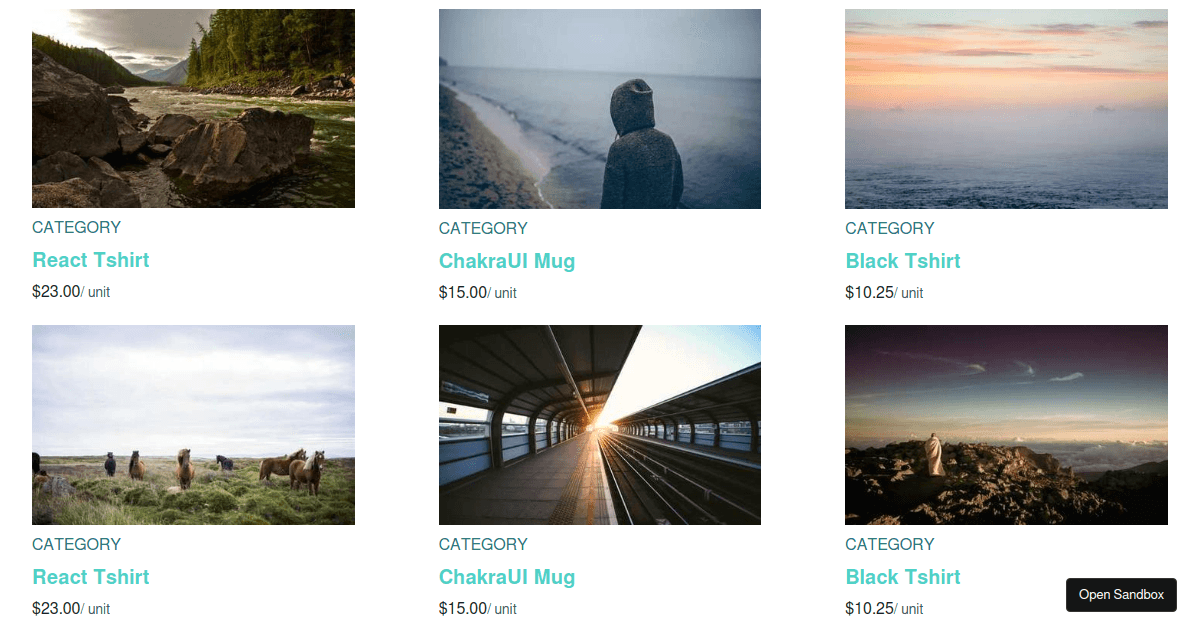1200x630 pixels.
Task: Select CATEGORY label under train station photo
Action: [483, 544]
